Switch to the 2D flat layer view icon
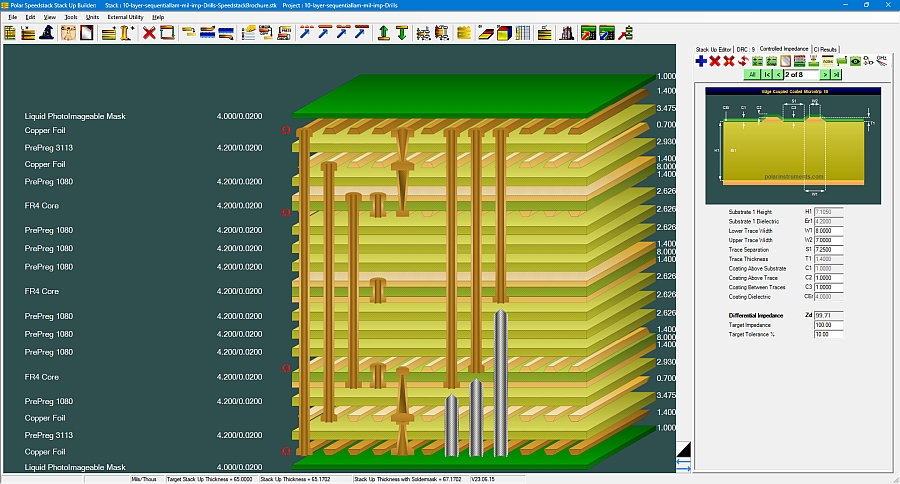The width and height of the screenshot is (900, 484). [x=486, y=33]
